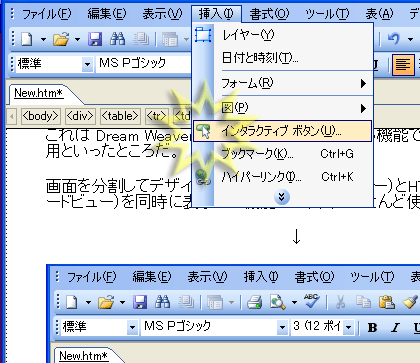Screen dimensions: 420x363
Task: Open 挿入(I) menu in lower embedded window
Action: [261, 277]
